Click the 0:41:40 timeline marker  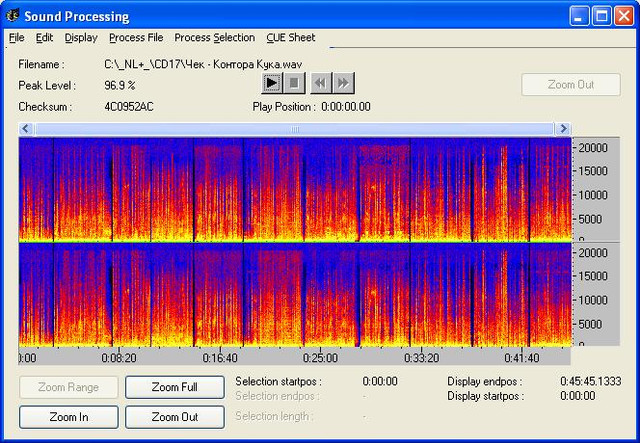[522, 358]
